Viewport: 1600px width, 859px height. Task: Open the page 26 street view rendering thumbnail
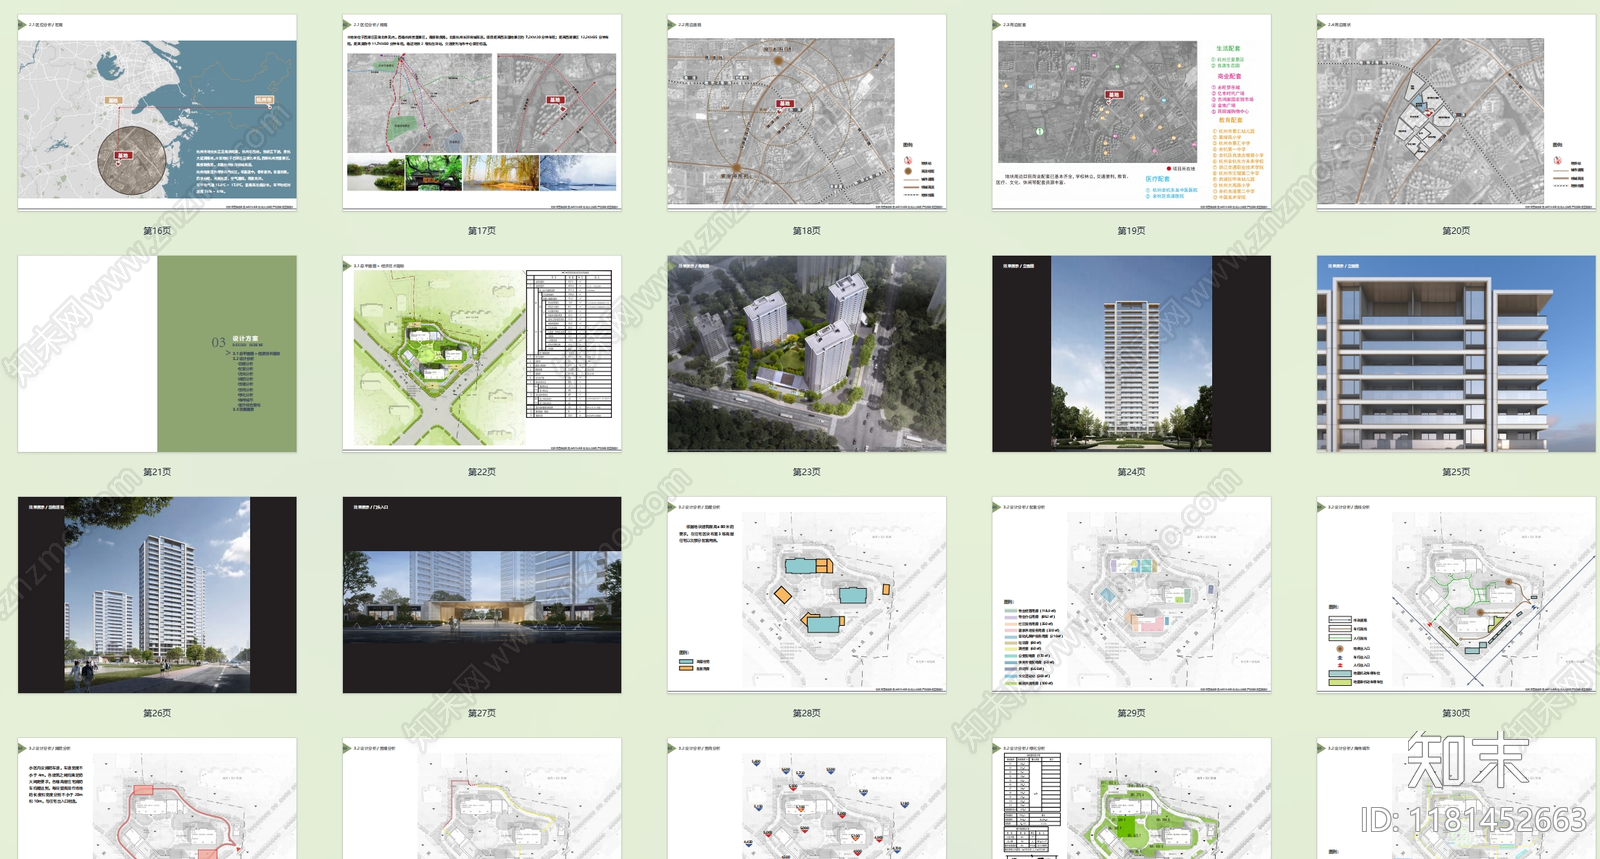157,595
